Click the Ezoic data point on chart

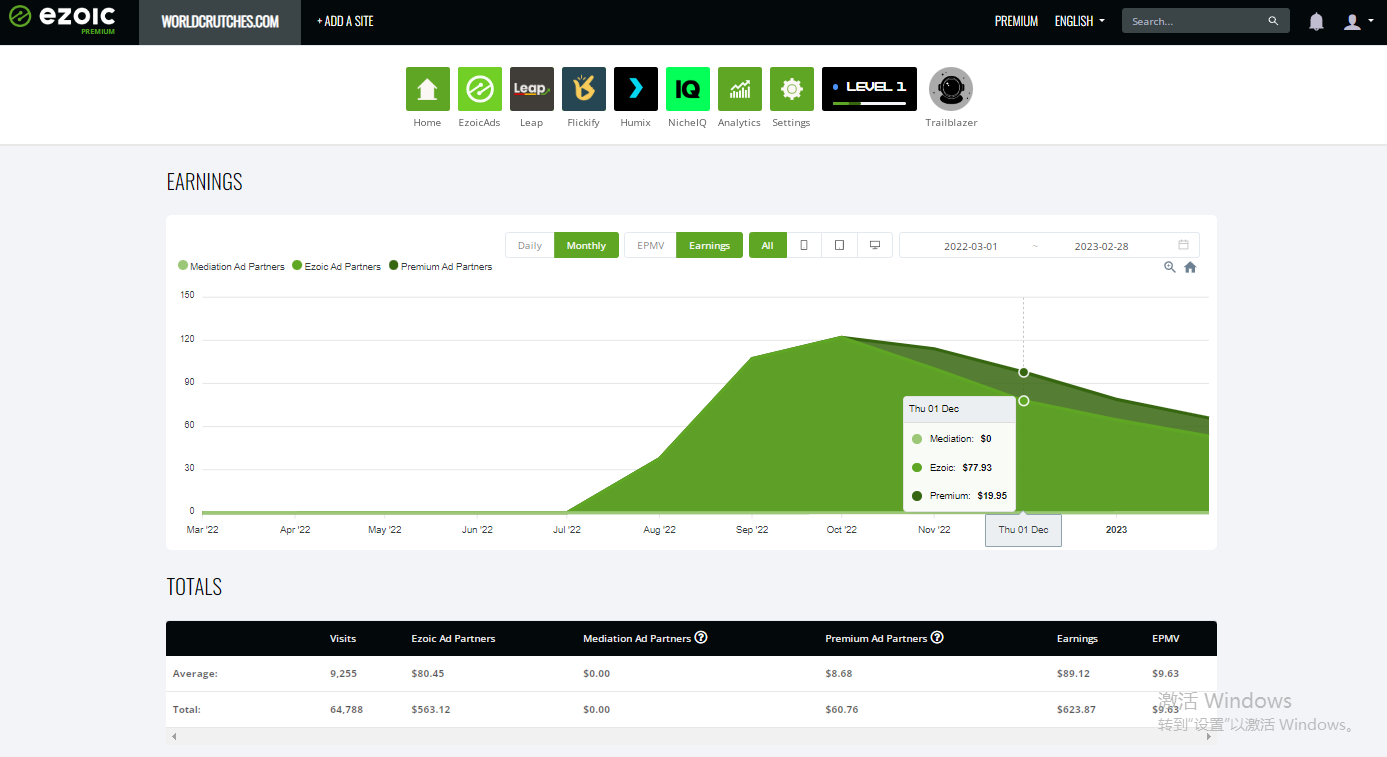pyautogui.click(x=1024, y=401)
